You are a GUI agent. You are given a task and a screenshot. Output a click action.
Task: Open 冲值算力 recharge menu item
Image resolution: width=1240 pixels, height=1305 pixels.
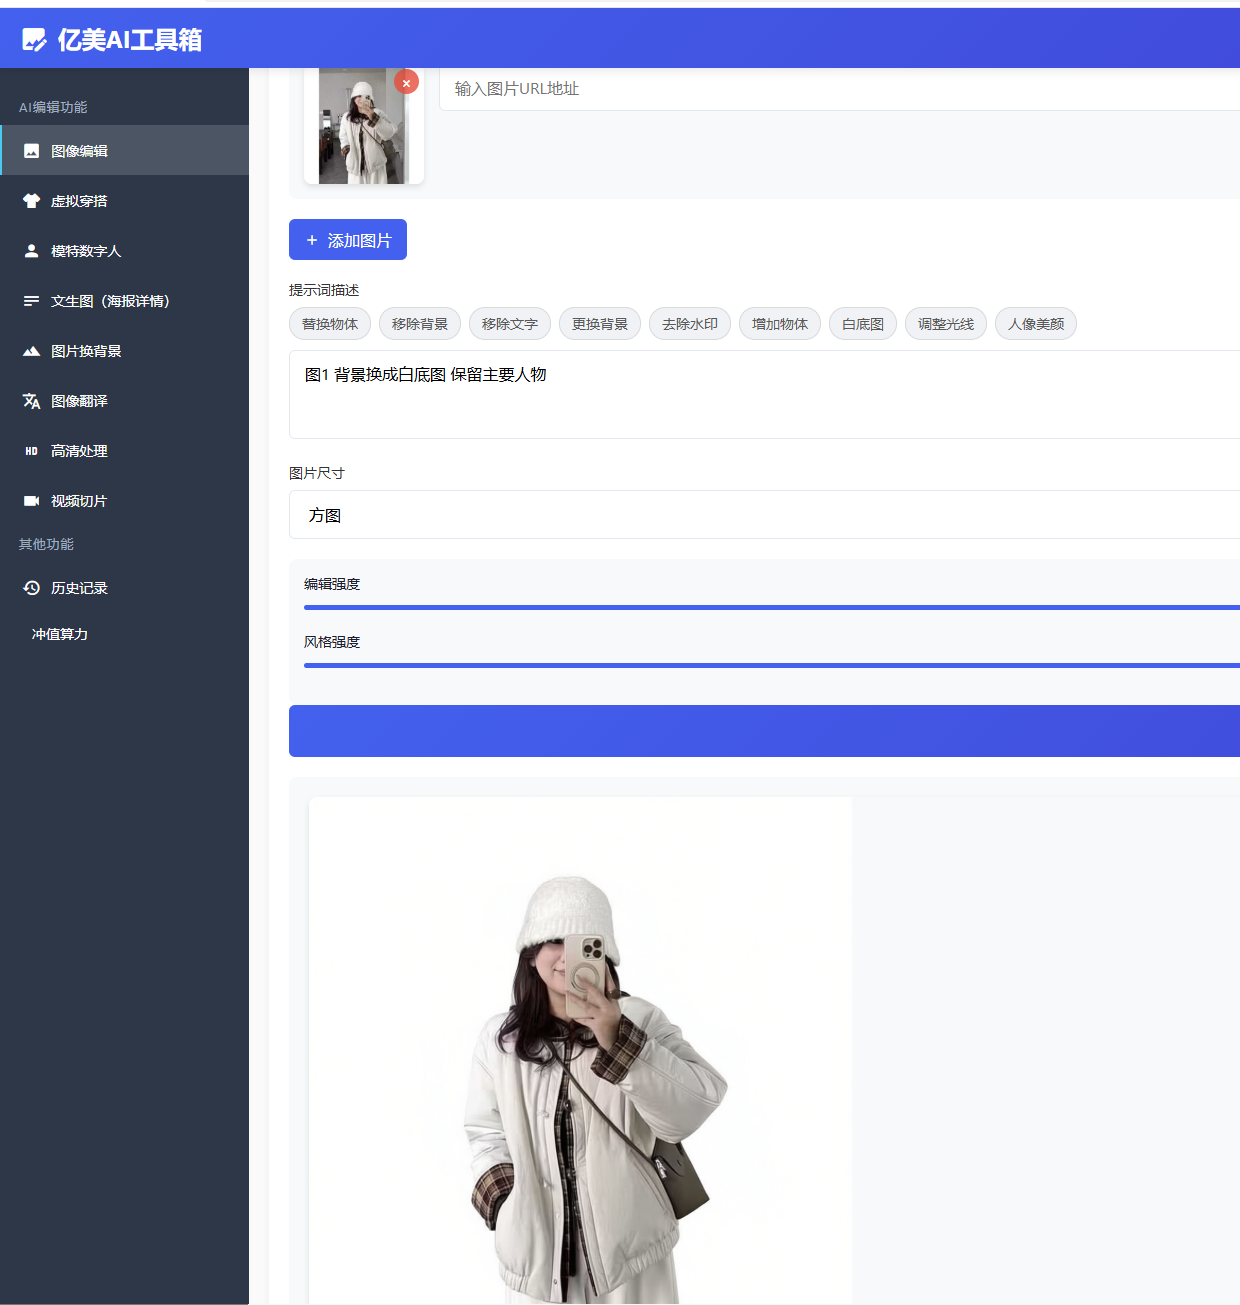[x=60, y=634]
